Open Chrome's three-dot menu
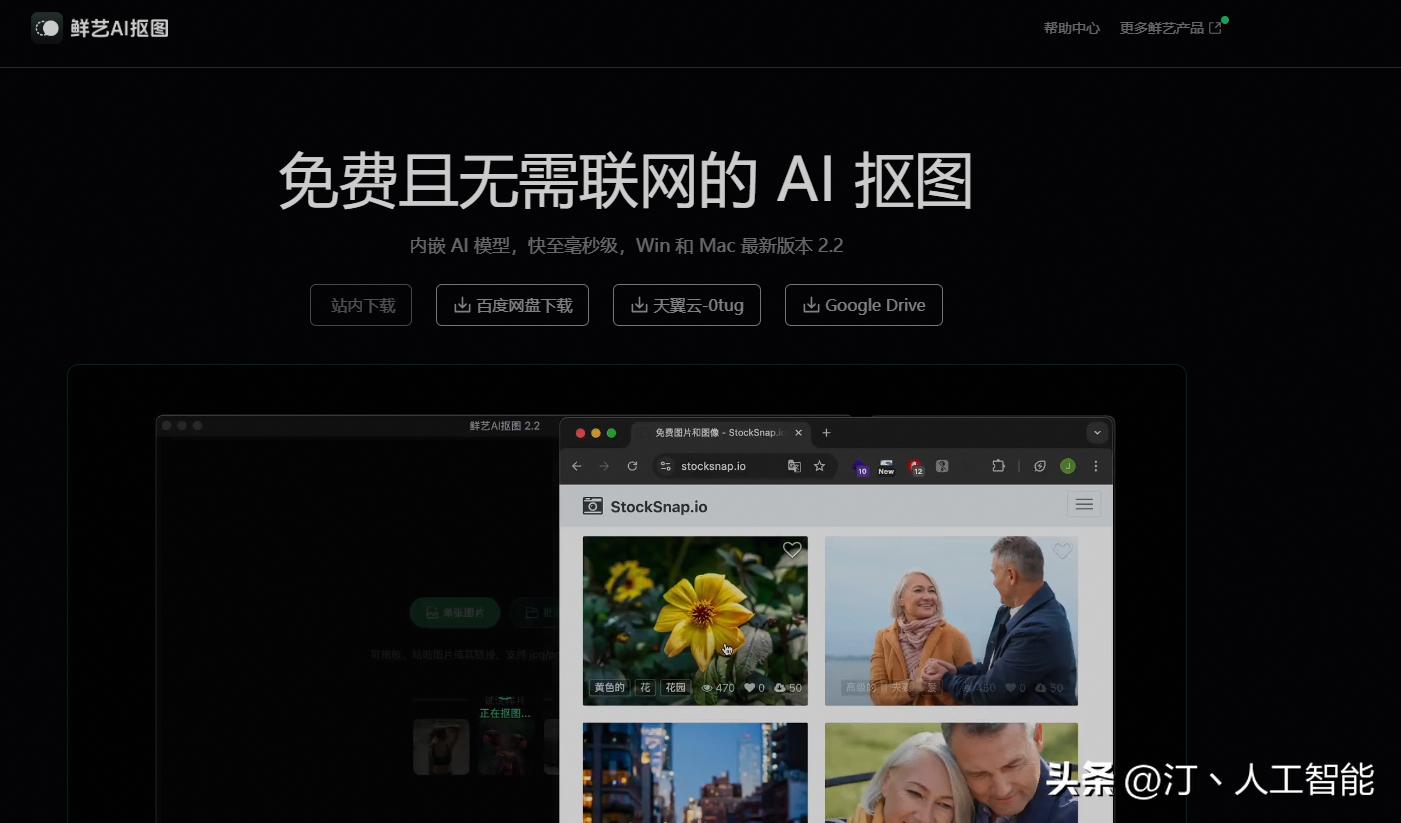 tap(1096, 466)
